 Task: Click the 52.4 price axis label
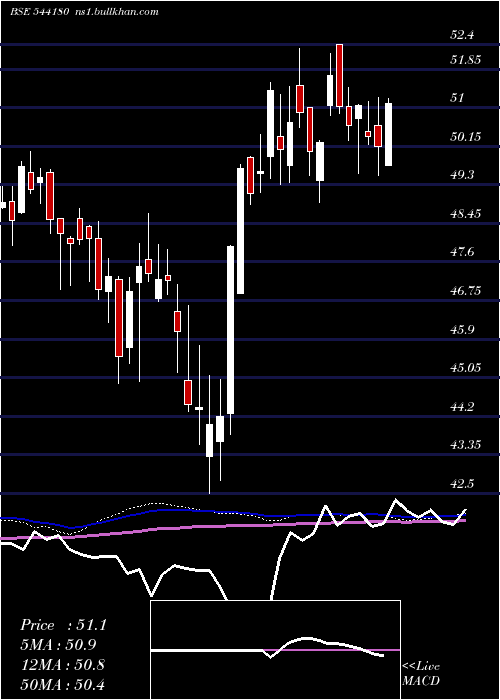point(462,35)
